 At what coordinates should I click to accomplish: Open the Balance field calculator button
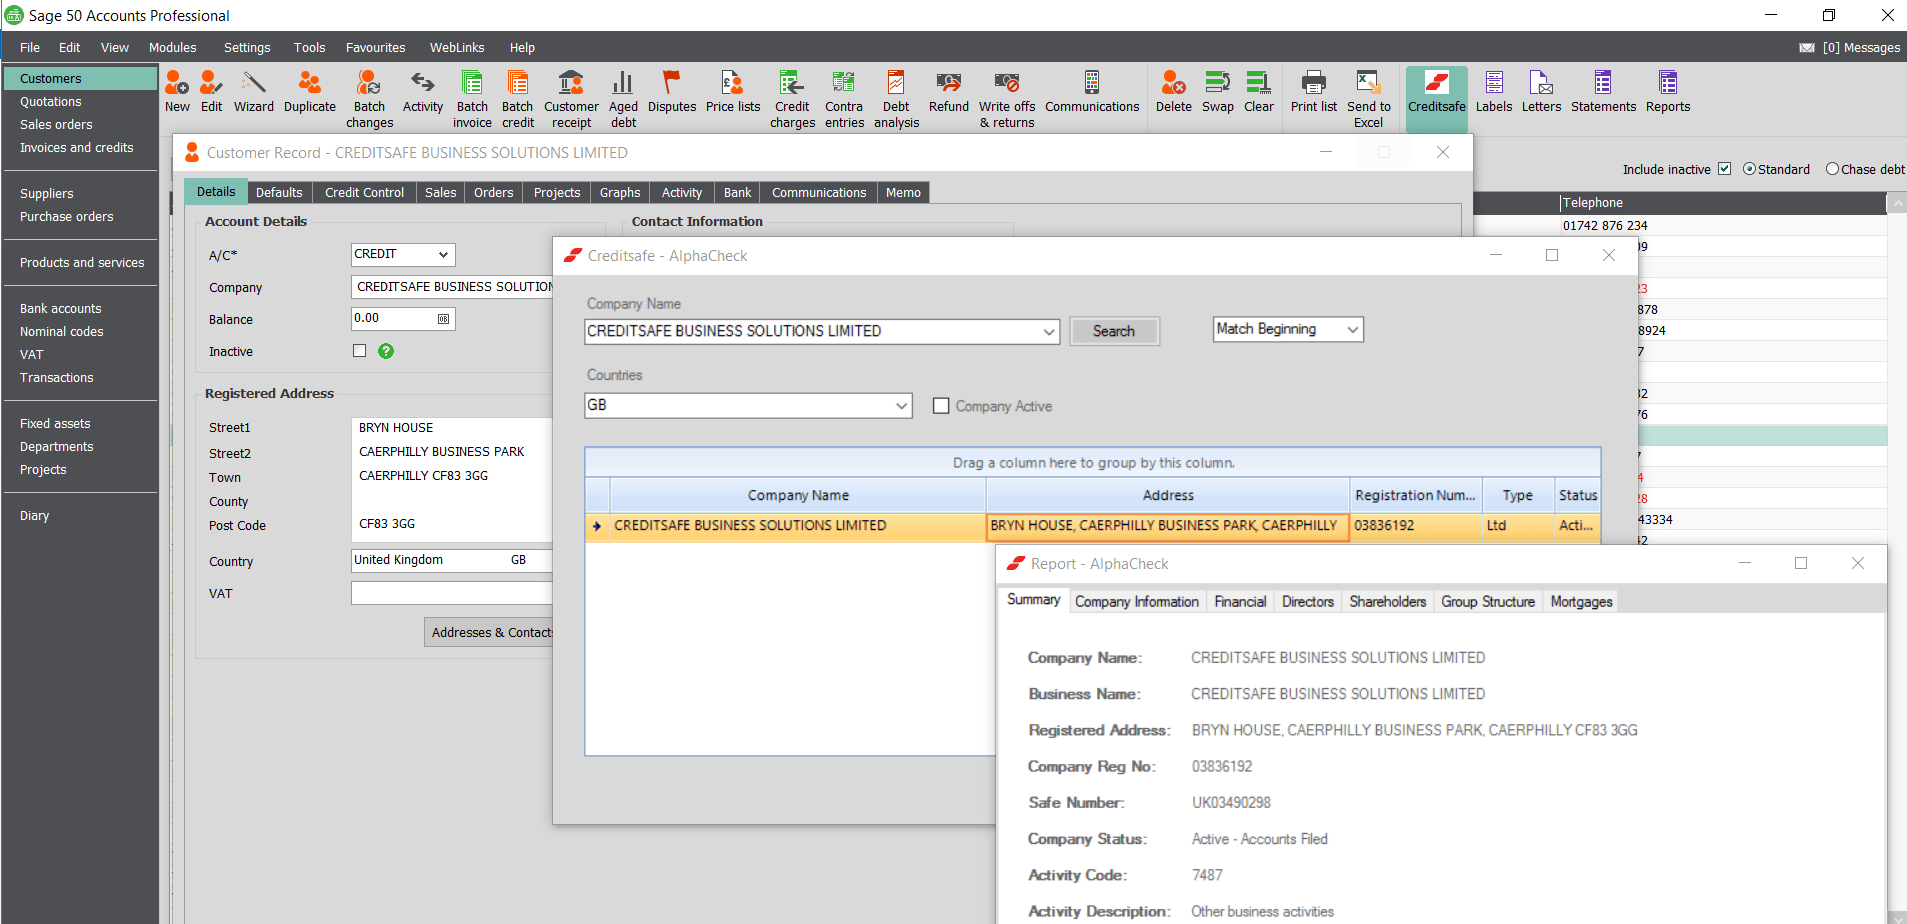[x=443, y=319]
